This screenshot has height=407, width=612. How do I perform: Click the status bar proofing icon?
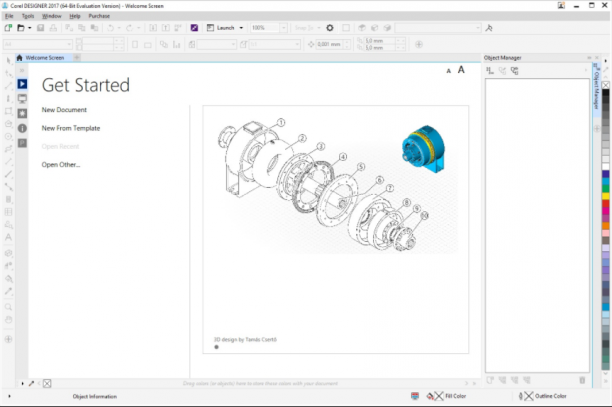[415, 396]
